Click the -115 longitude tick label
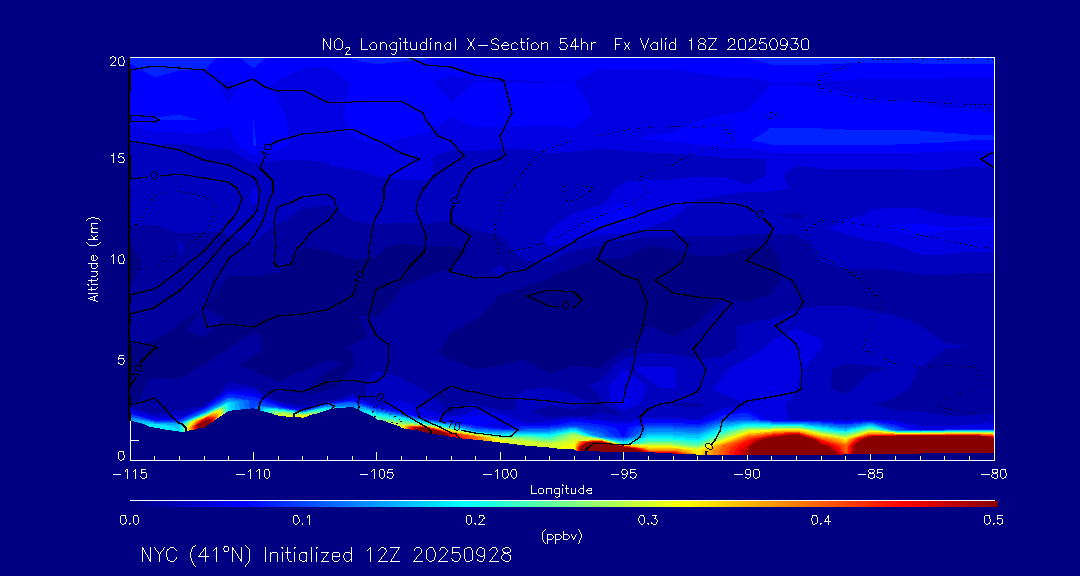This screenshot has width=1080, height=576. (130, 473)
